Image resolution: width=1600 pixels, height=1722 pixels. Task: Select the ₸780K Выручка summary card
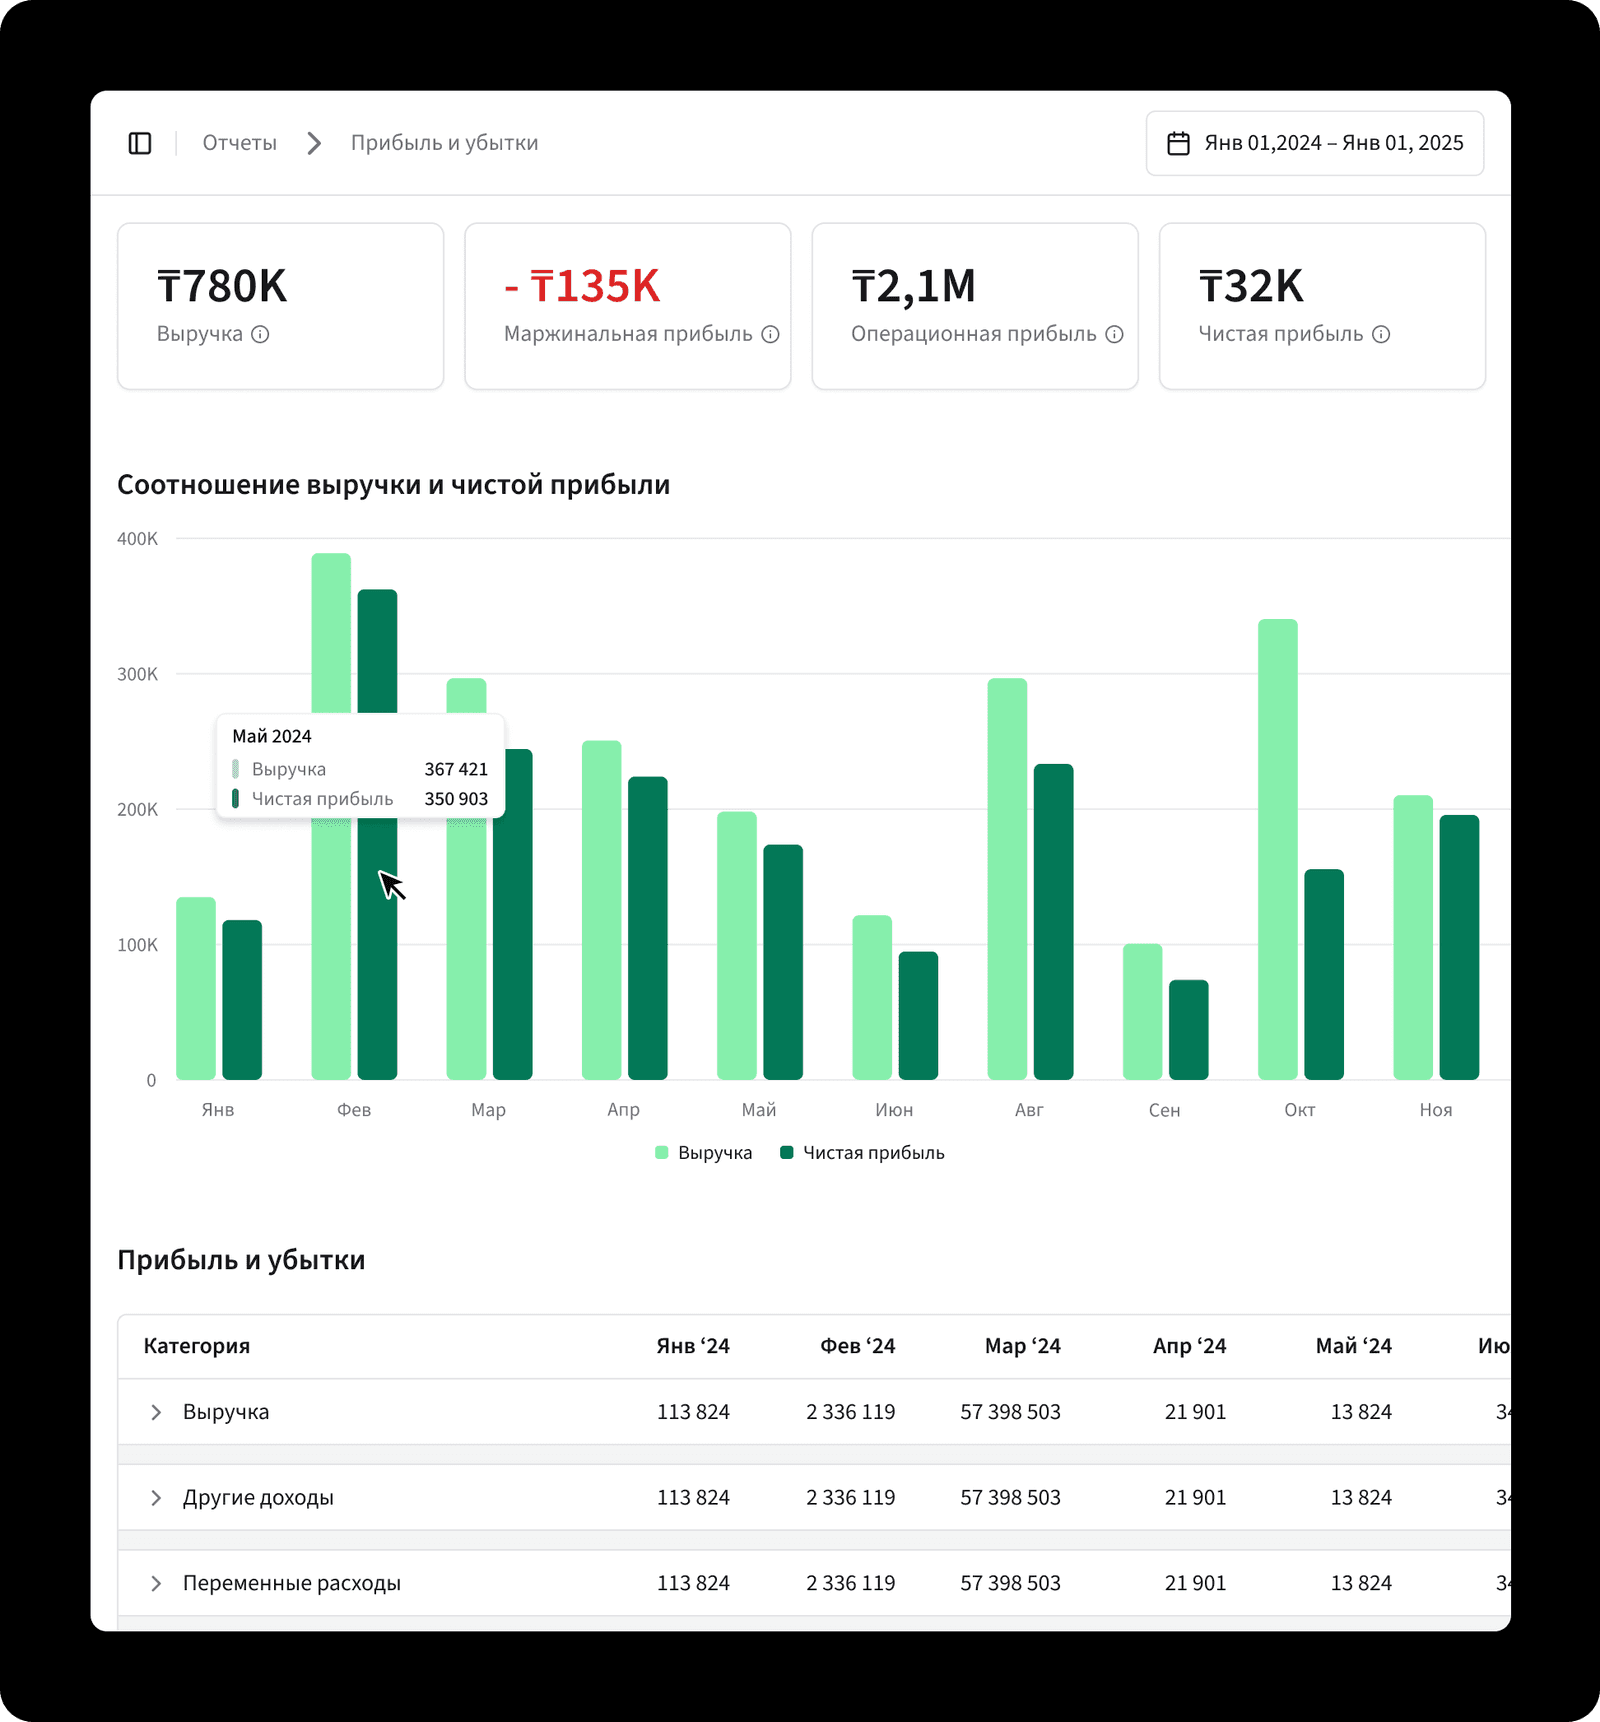(280, 306)
